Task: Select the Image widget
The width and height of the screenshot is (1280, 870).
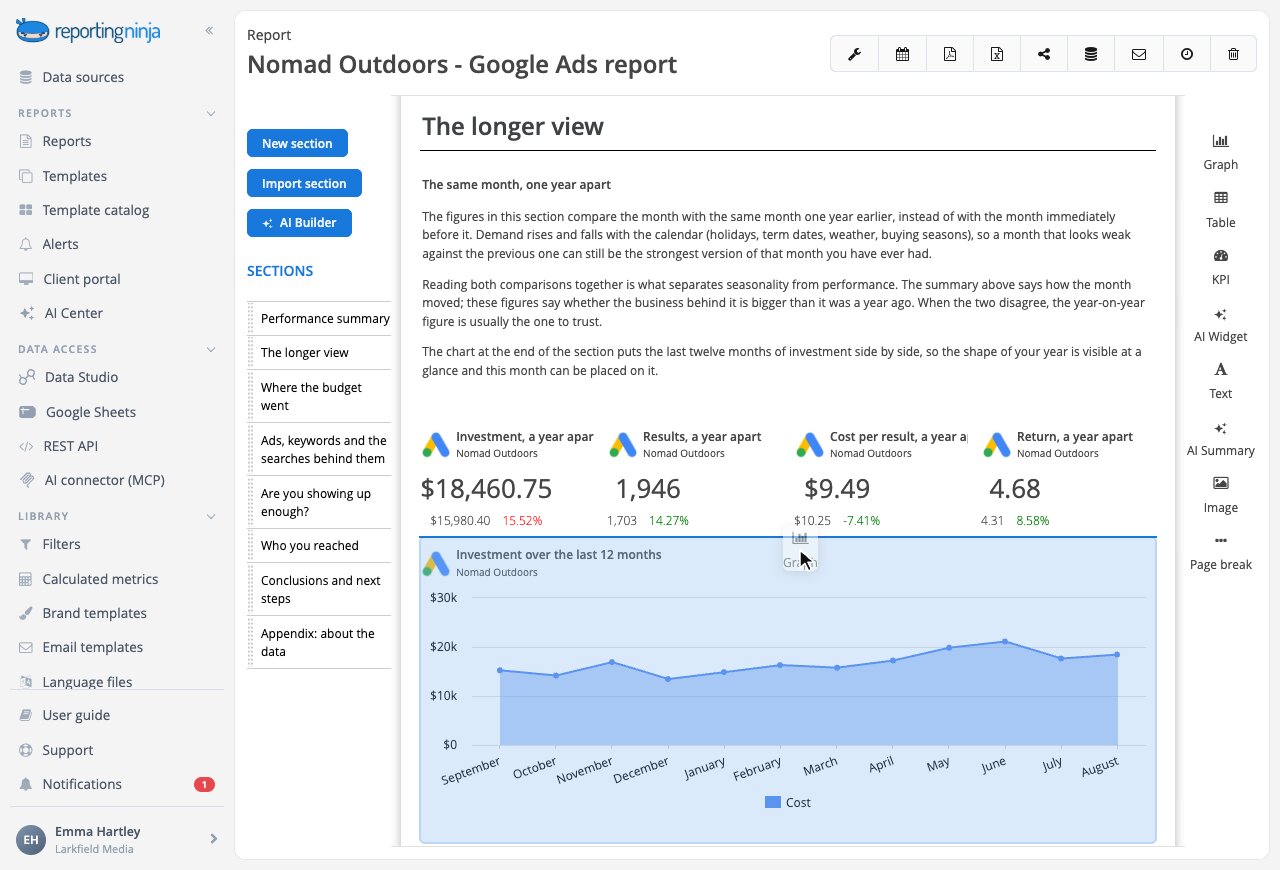Action: [x=1221, y=495]
